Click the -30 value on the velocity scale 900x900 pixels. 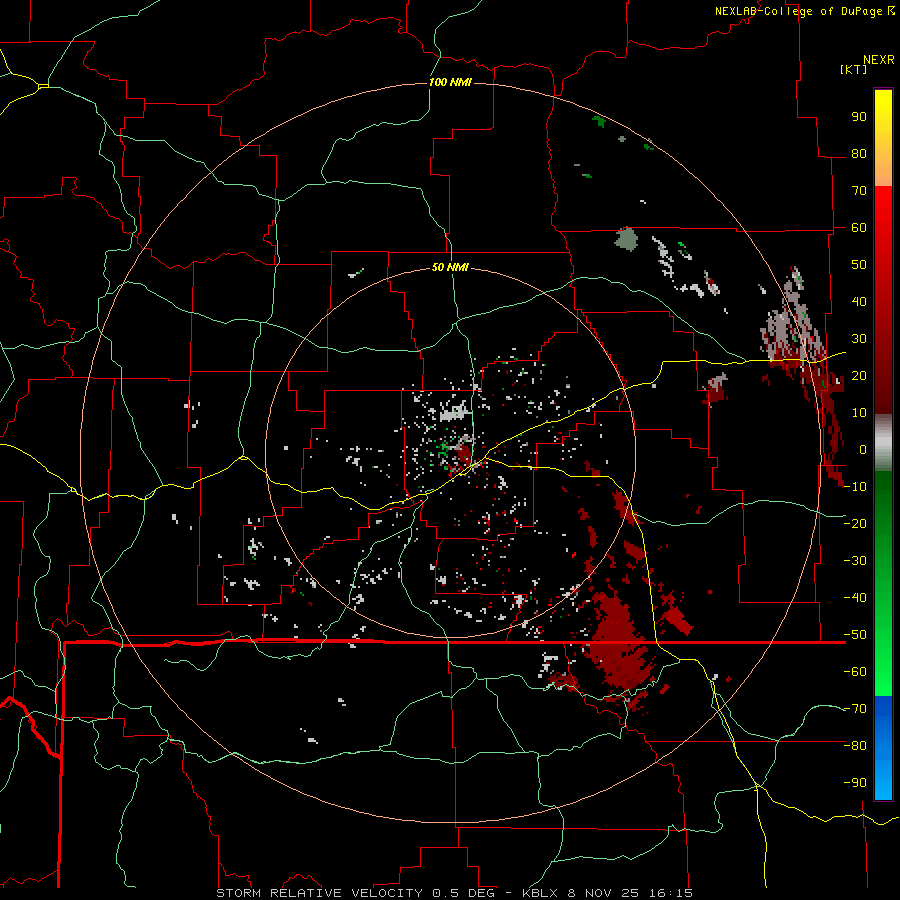pos(855,561)
